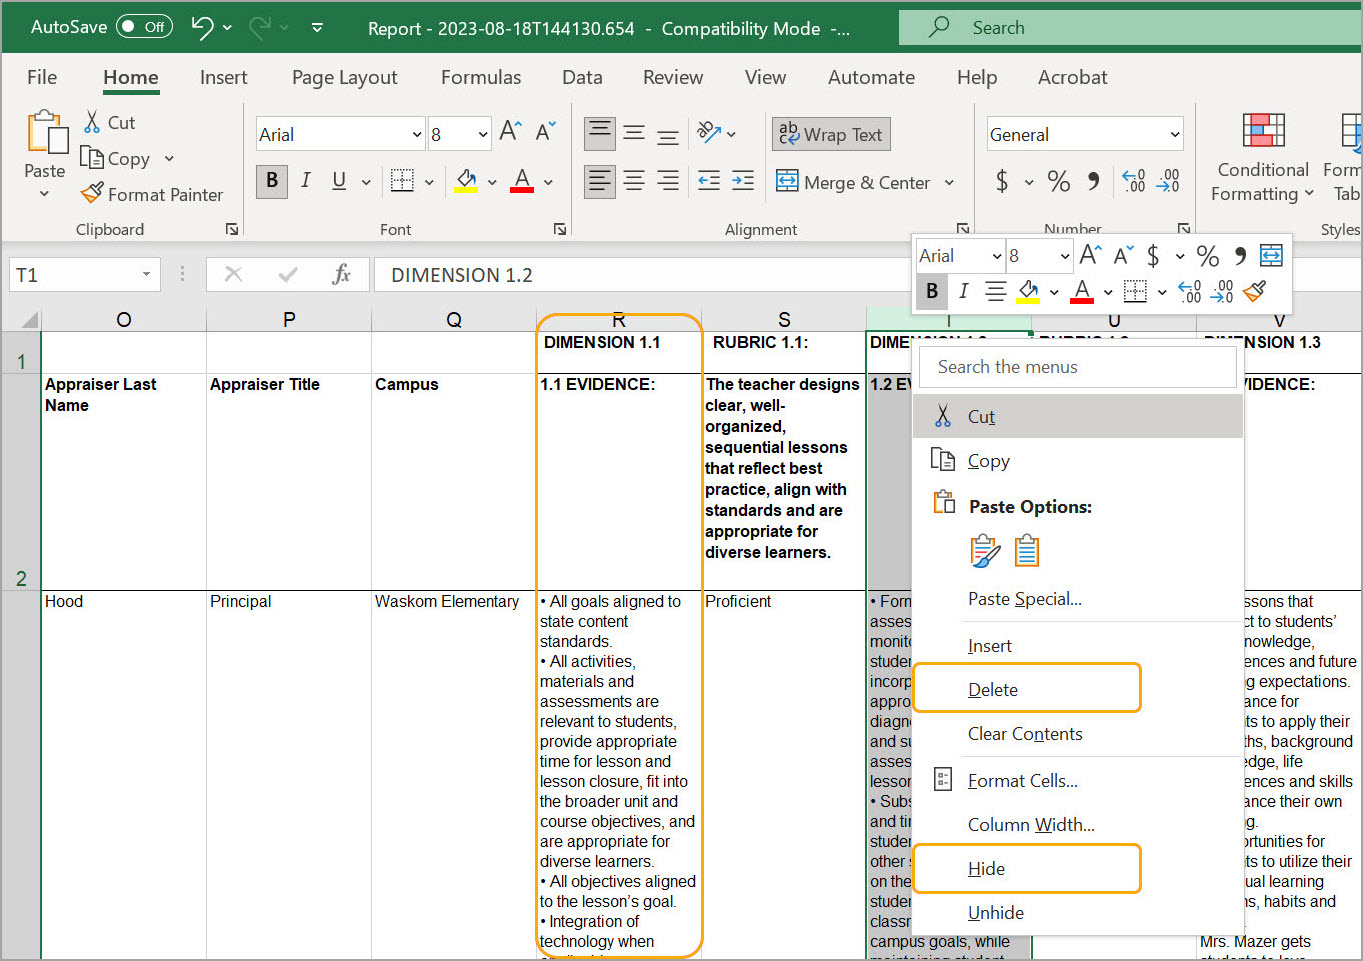Increase indent in the Alignment group
Viewport: 1363px width, 961px height.
coord(743,181)
